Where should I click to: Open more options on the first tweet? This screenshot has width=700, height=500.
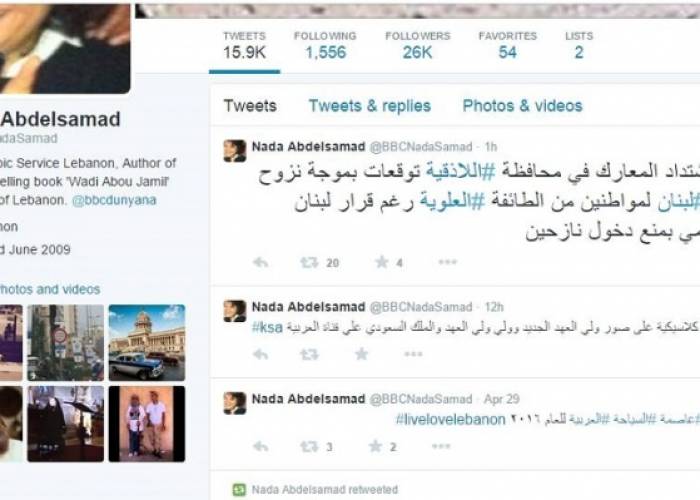(447, 262)
